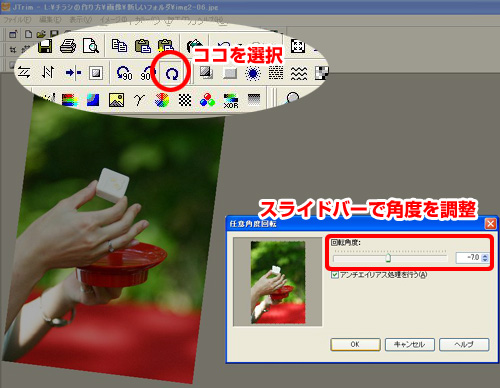The height and width of the screenshot is (388, 500).
Task: Click the floppy disk Save icon in the magnified toolbar
Action: (45, 46)
